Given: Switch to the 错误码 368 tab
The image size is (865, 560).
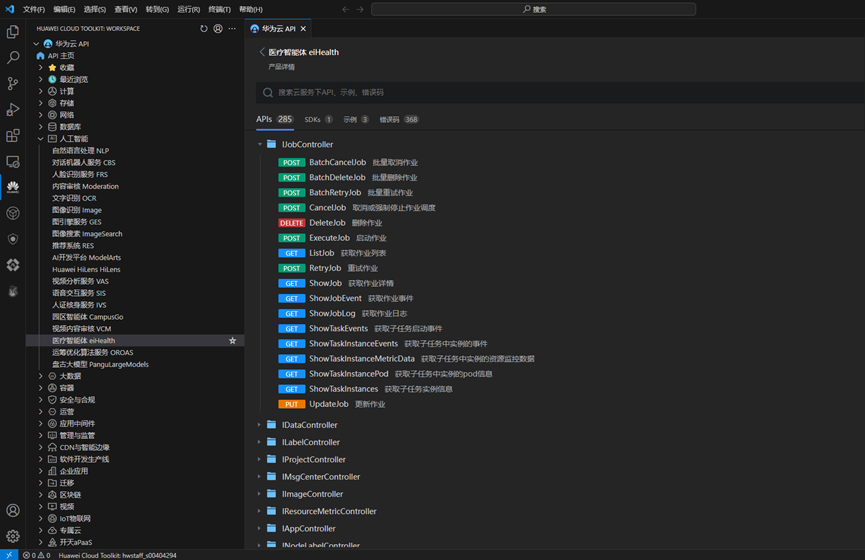Looking at the screenshot, I should click(399, 119).
